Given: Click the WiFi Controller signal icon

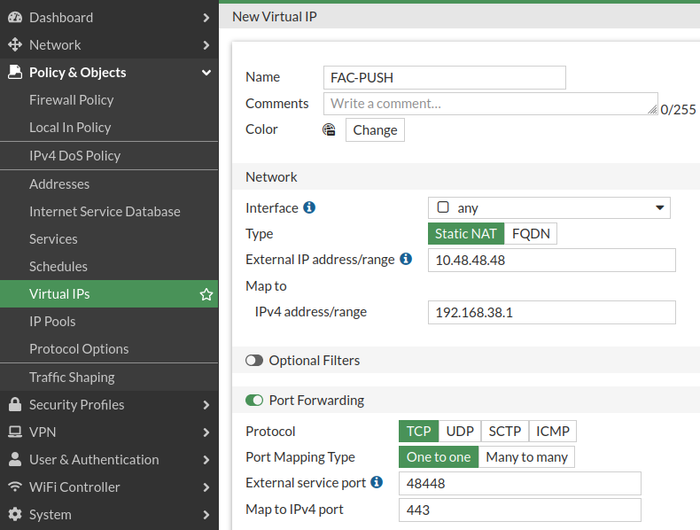Looking at the screenshot, I should coord(15,487).
